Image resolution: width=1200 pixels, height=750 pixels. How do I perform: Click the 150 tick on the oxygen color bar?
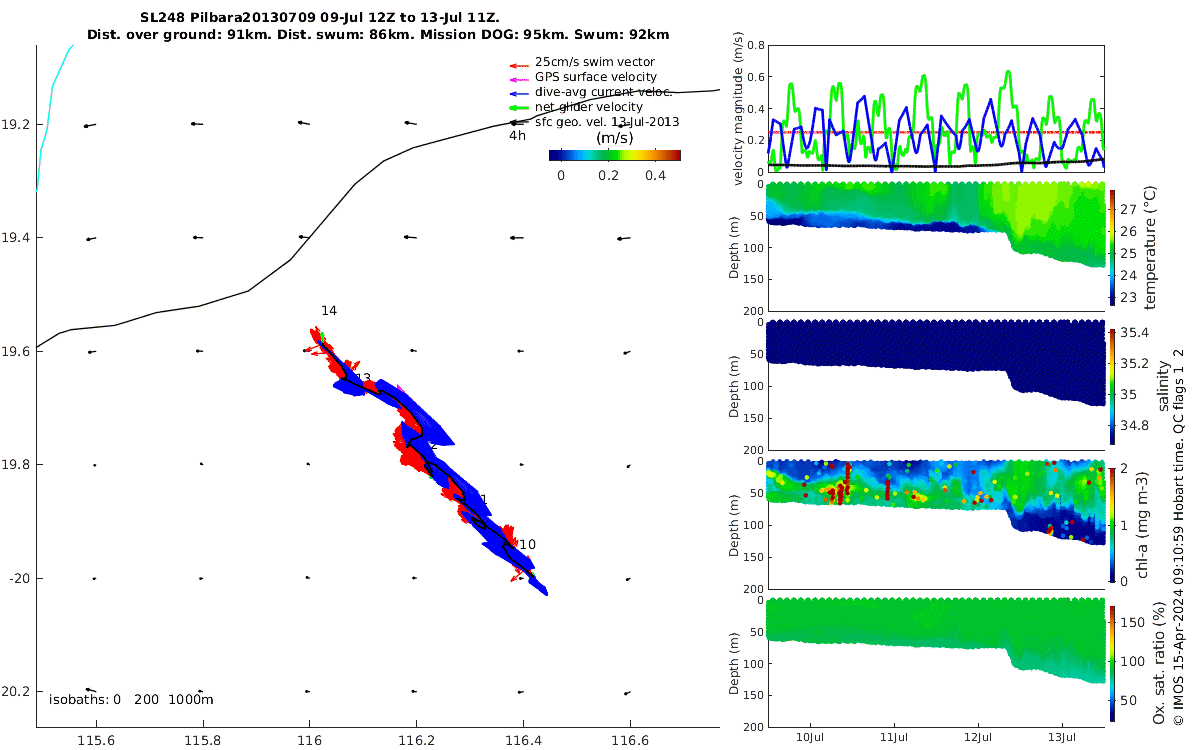pyautogui.click(x=1131, y=621)
